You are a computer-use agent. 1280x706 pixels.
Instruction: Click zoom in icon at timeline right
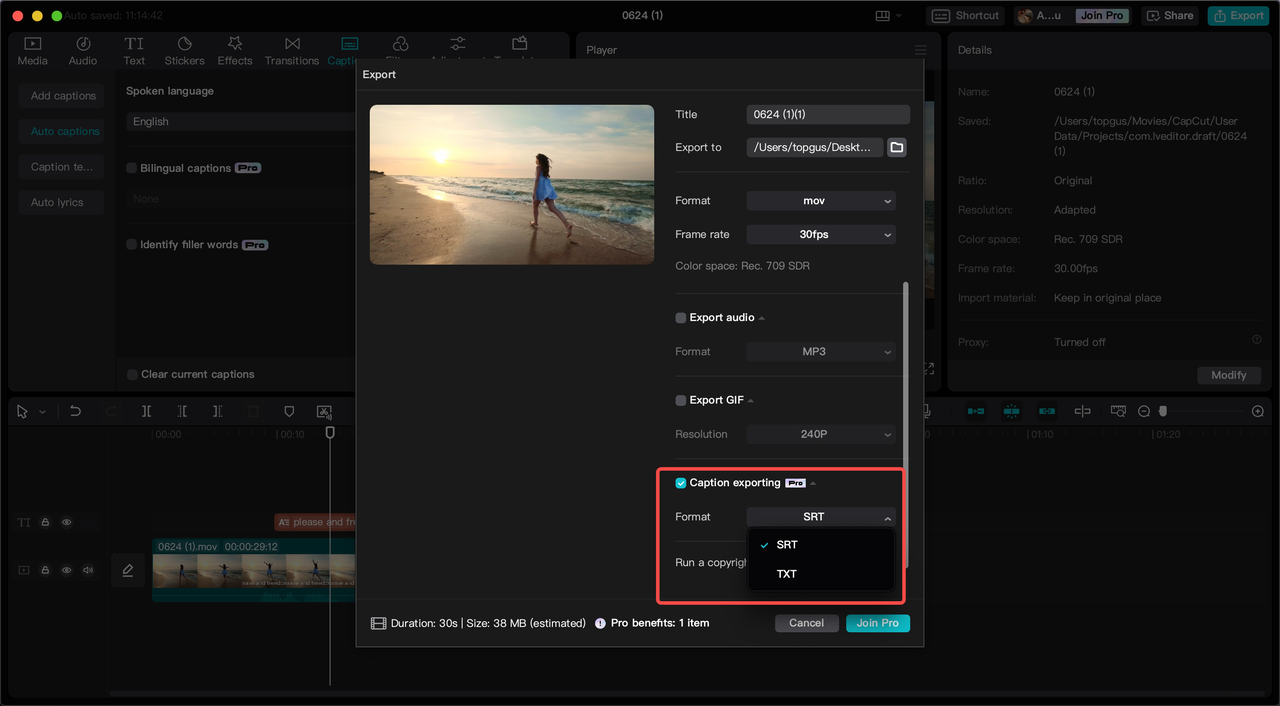[x=1258, y=411]
